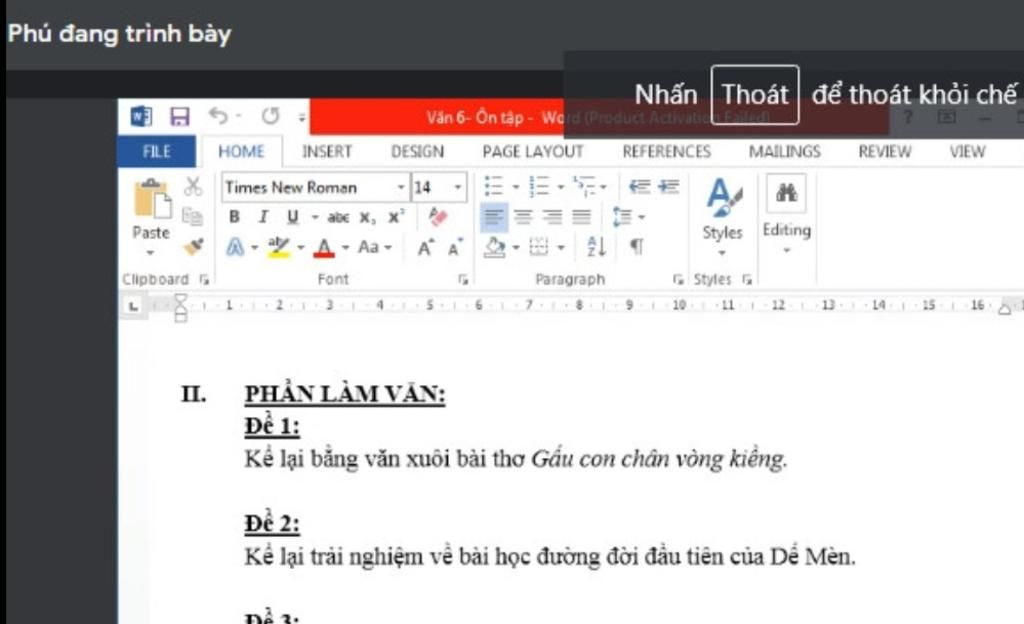Toggle Italic formatting

[x=263, y=217]
